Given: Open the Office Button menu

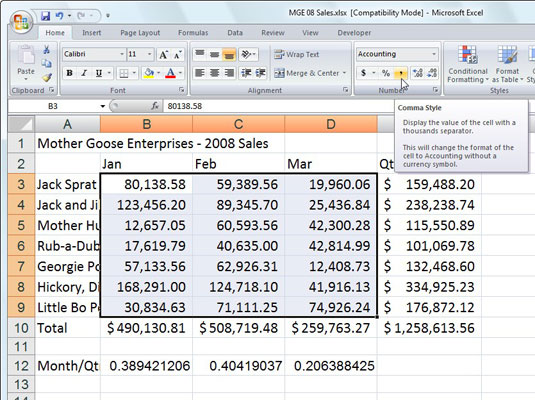Looking at the screenshot, I should pos(21,22).
